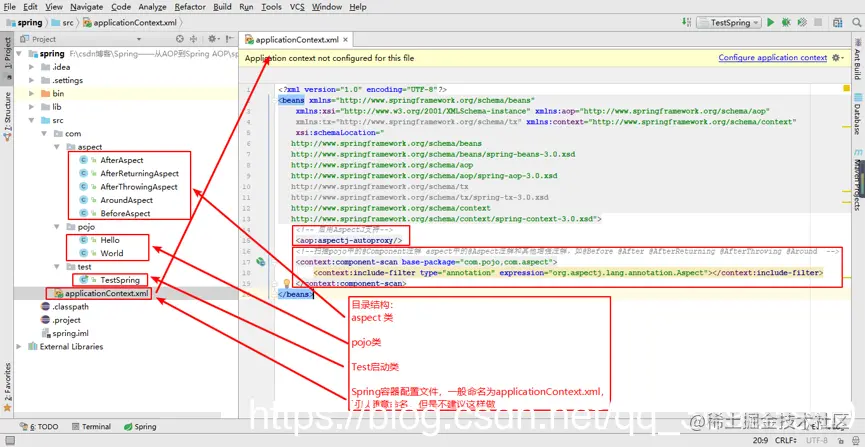The image size is (865, 447).
Task: Toggle the 6: TODO tool window
Action: click(39, 427)
